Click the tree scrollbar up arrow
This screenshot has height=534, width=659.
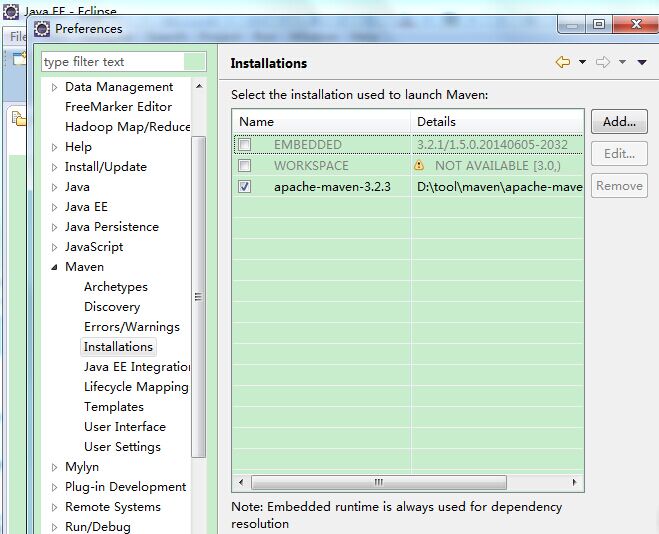tap(199, 87)
